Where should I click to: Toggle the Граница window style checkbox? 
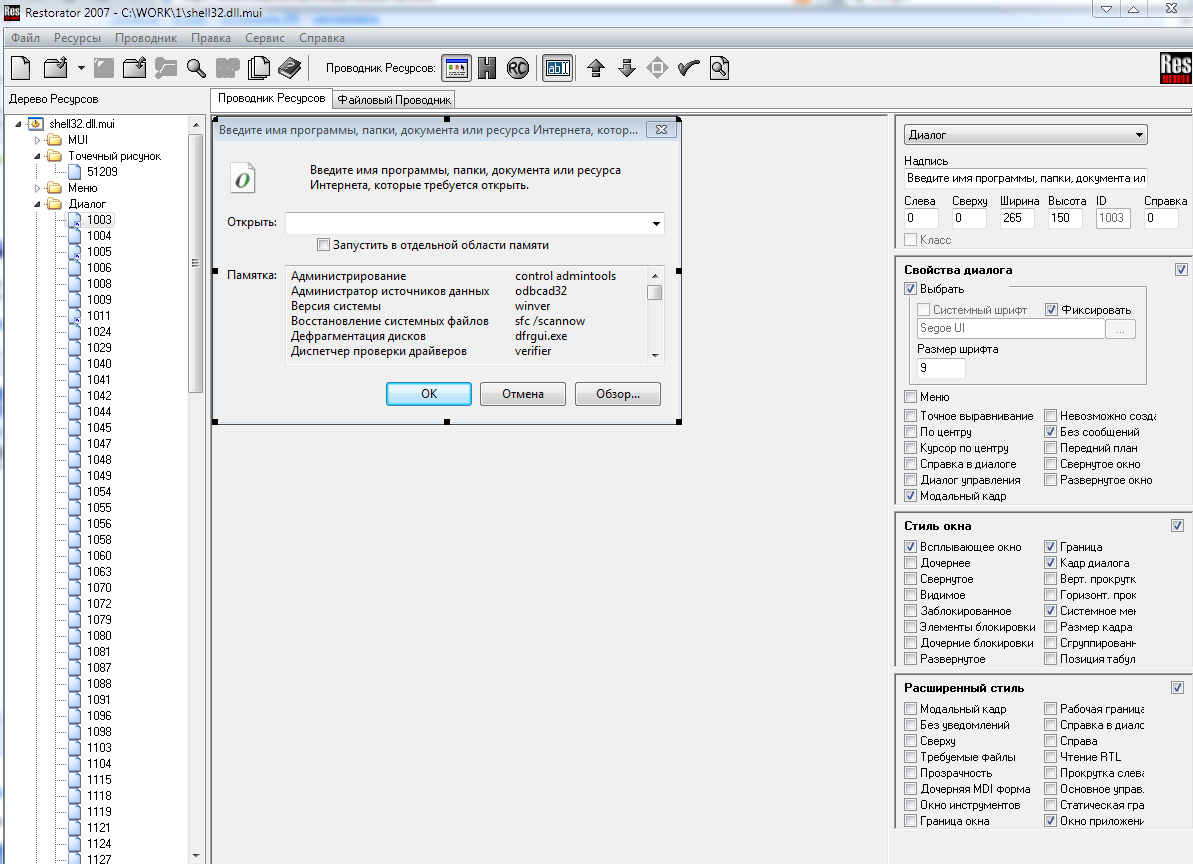[x=1051, y=547]
